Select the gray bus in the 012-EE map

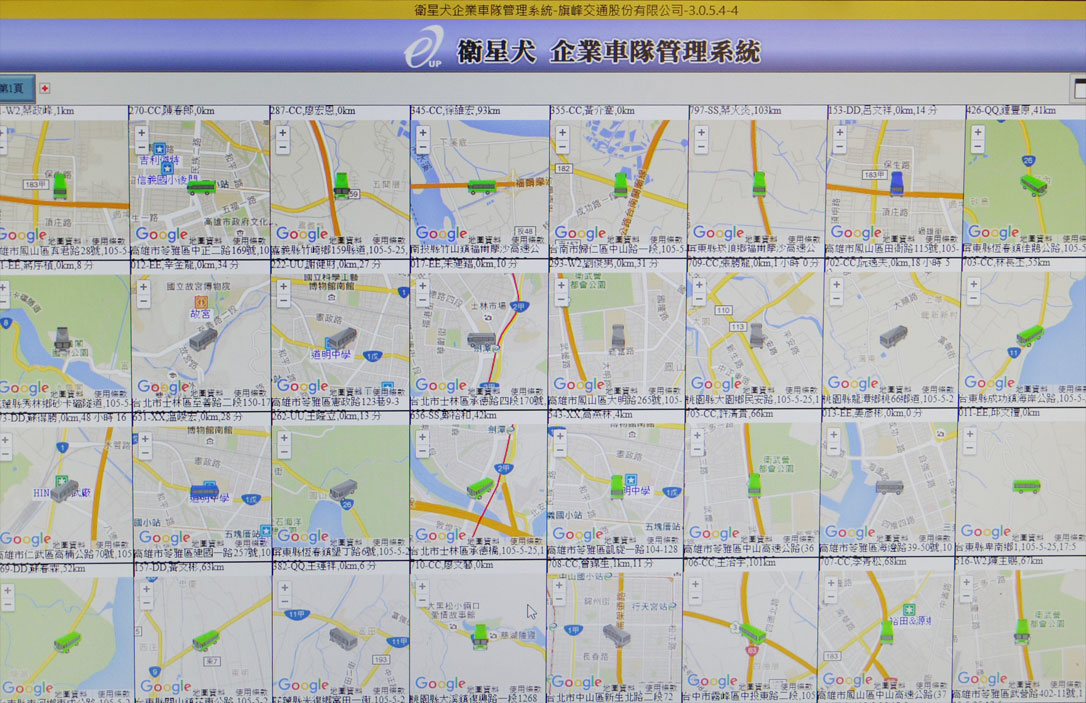[203, 339]
